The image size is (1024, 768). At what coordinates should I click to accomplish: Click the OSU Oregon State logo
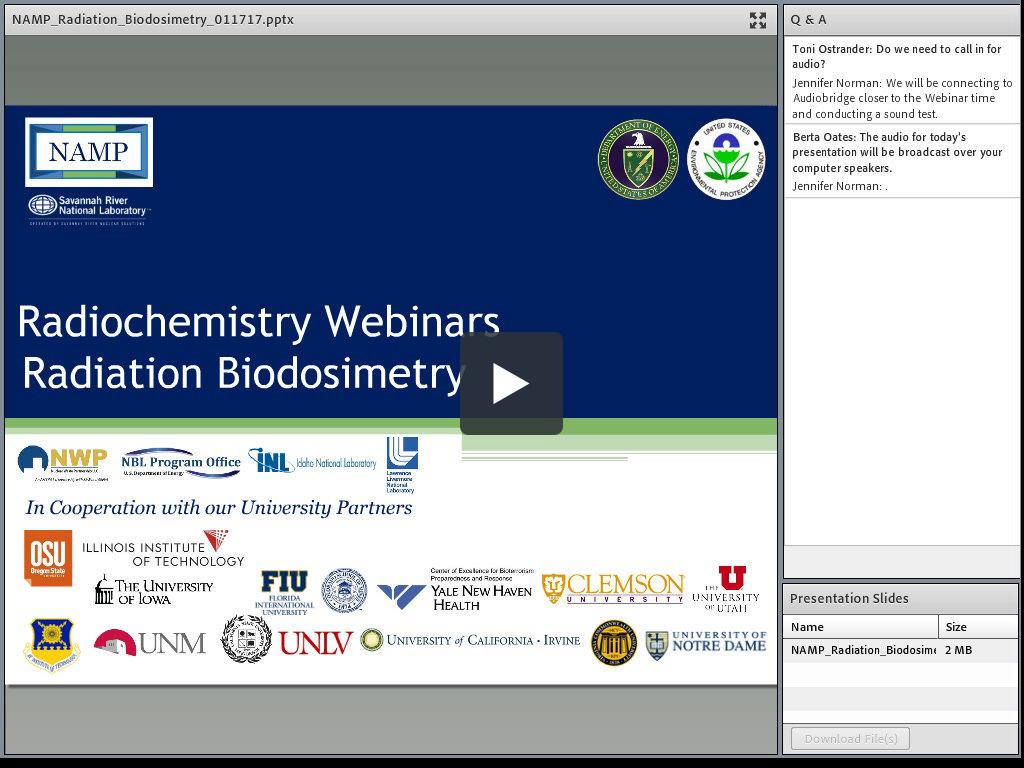[48, 557]
